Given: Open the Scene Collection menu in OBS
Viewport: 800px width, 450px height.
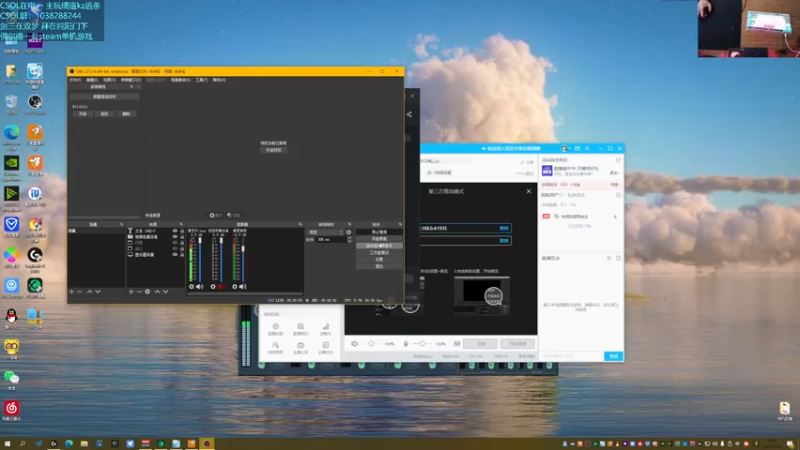Looking at the screenshot, I should [x=181, y=80].
